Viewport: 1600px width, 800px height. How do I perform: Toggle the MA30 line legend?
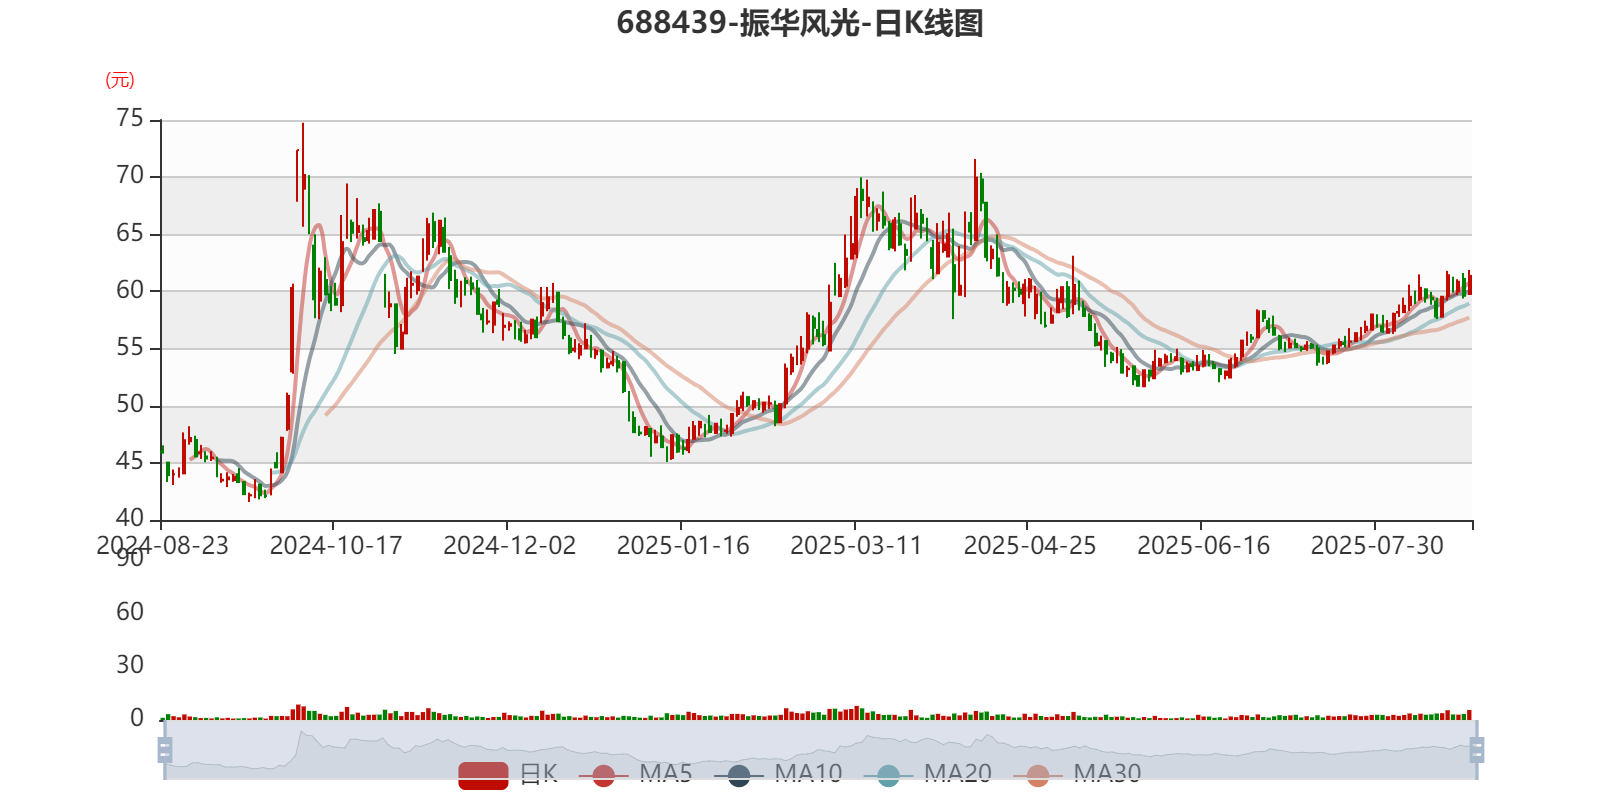tap(1077, 774)
